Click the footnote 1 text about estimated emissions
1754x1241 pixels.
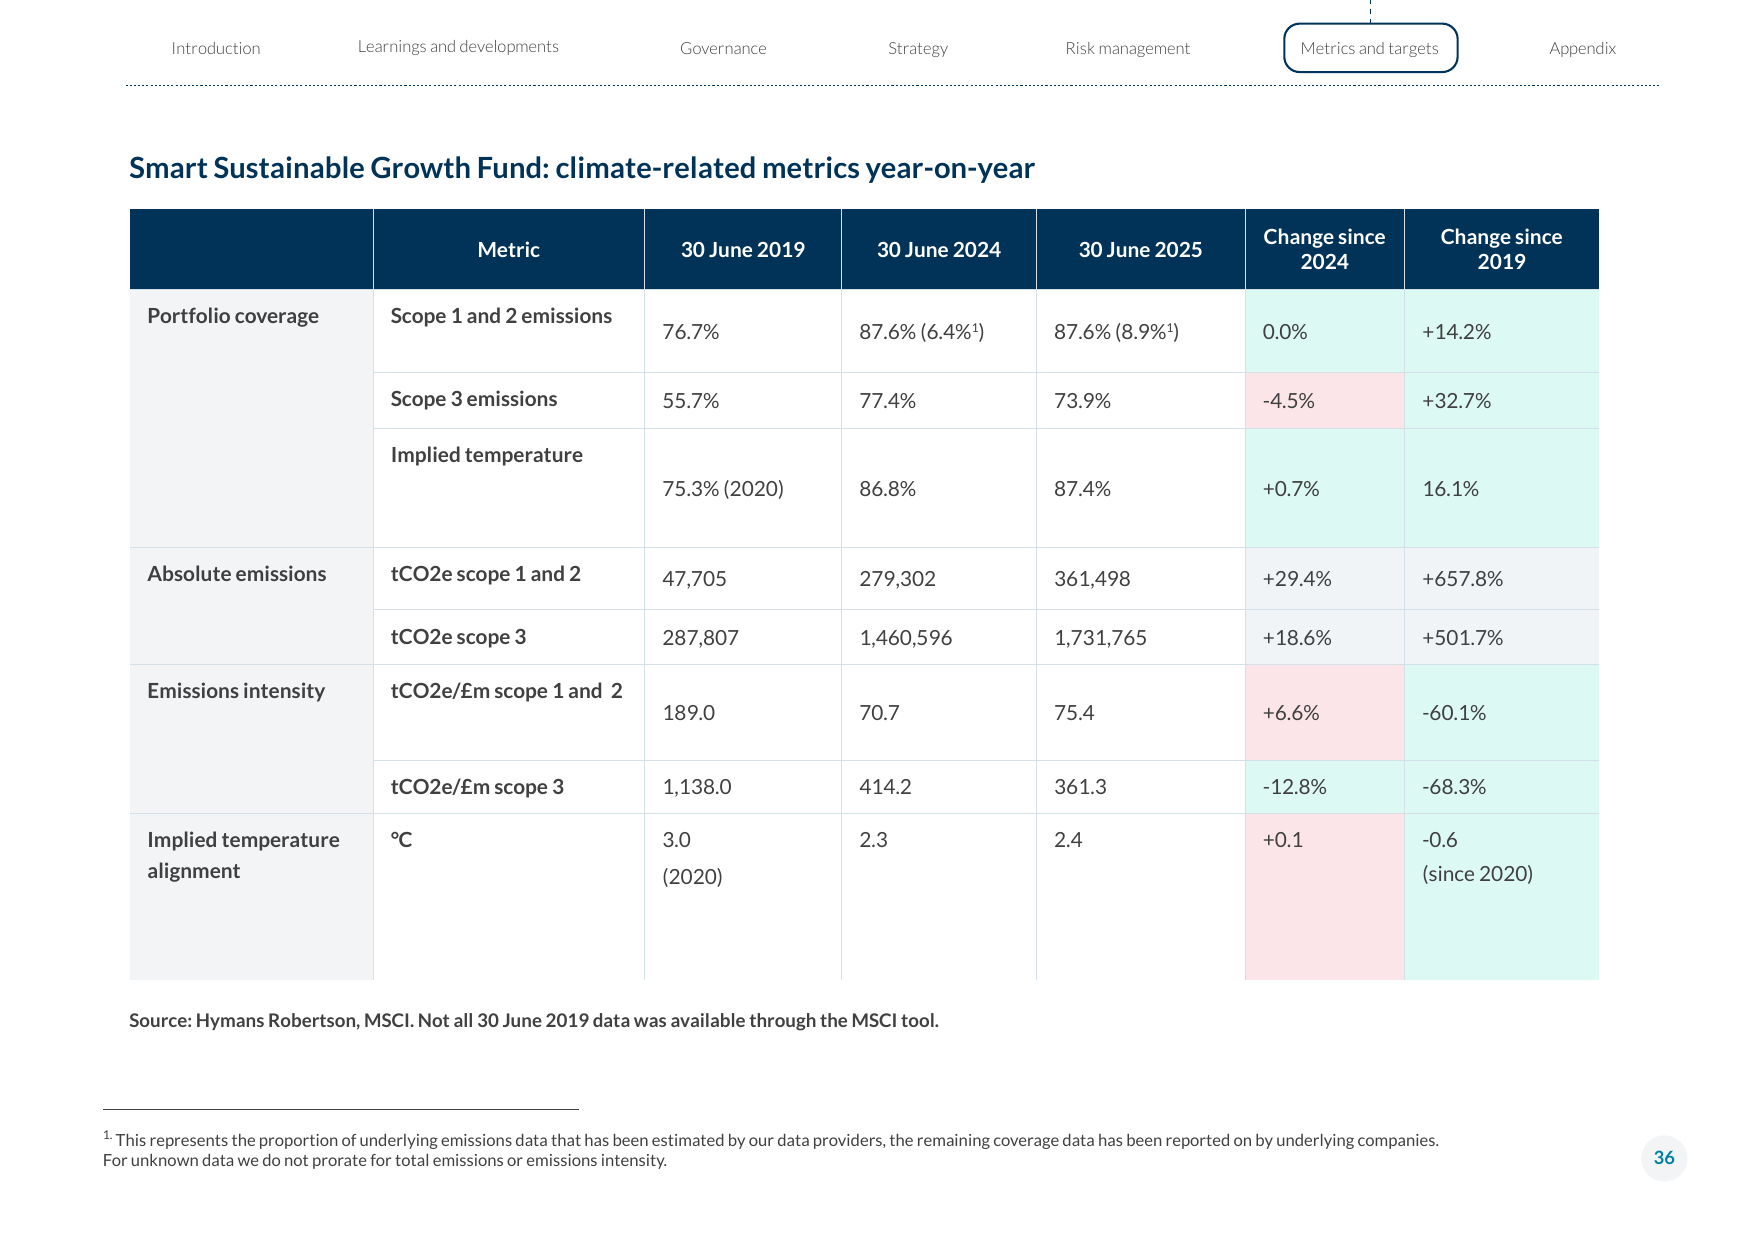(771, 1150)
